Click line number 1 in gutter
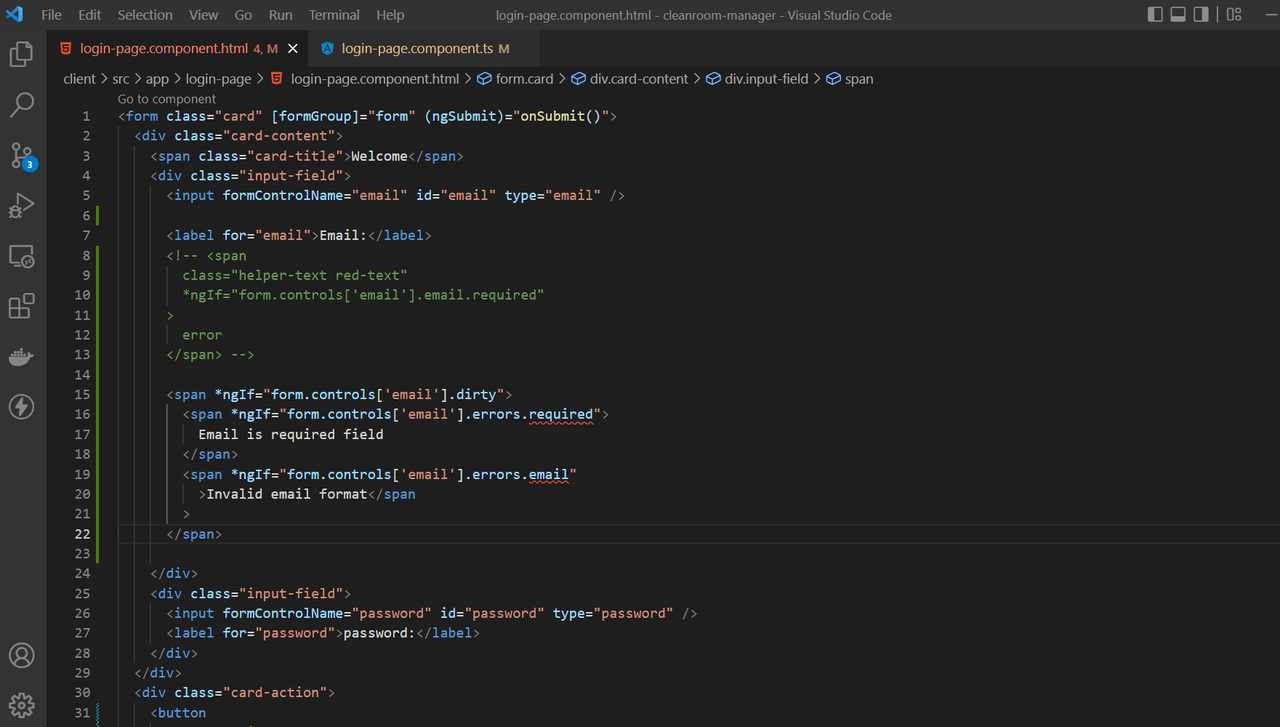Screen dimensions: 1280x727 (86, 116)
